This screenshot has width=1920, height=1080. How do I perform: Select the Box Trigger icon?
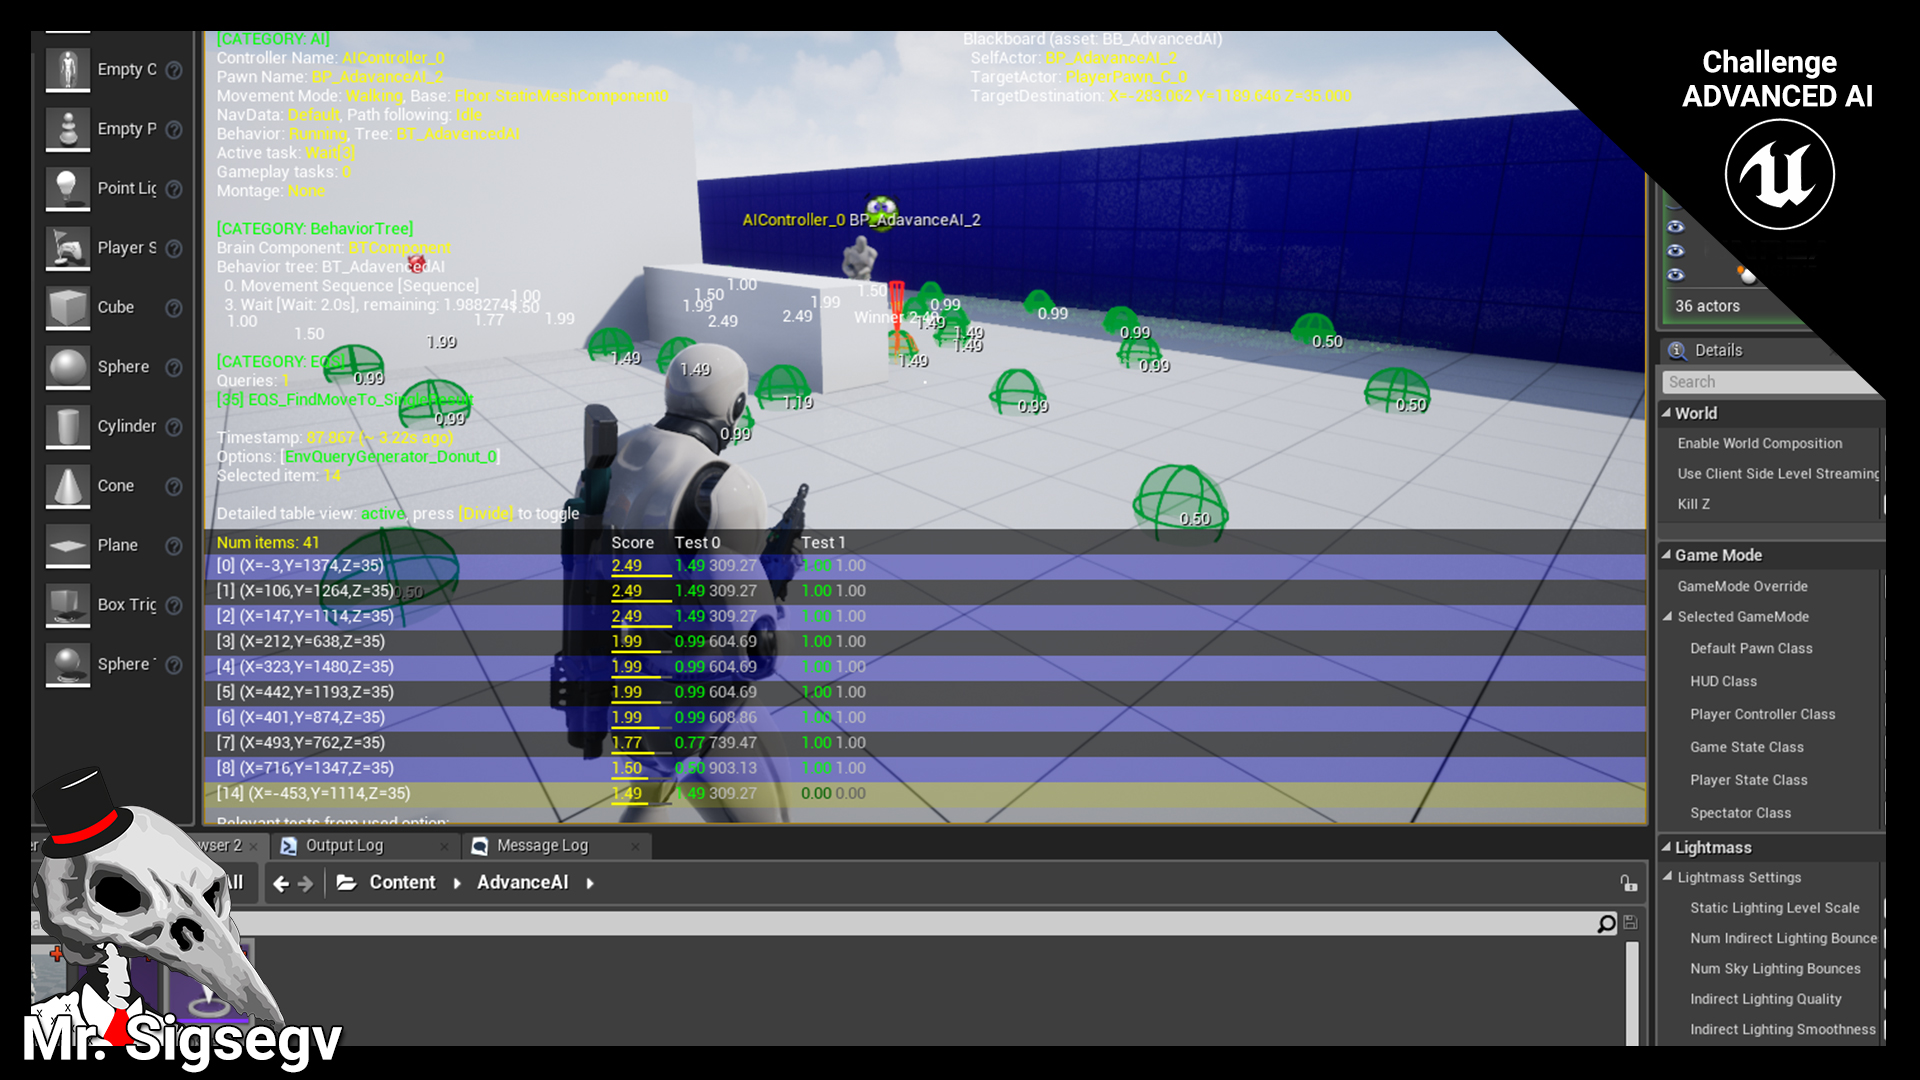(x=67, y=605)
